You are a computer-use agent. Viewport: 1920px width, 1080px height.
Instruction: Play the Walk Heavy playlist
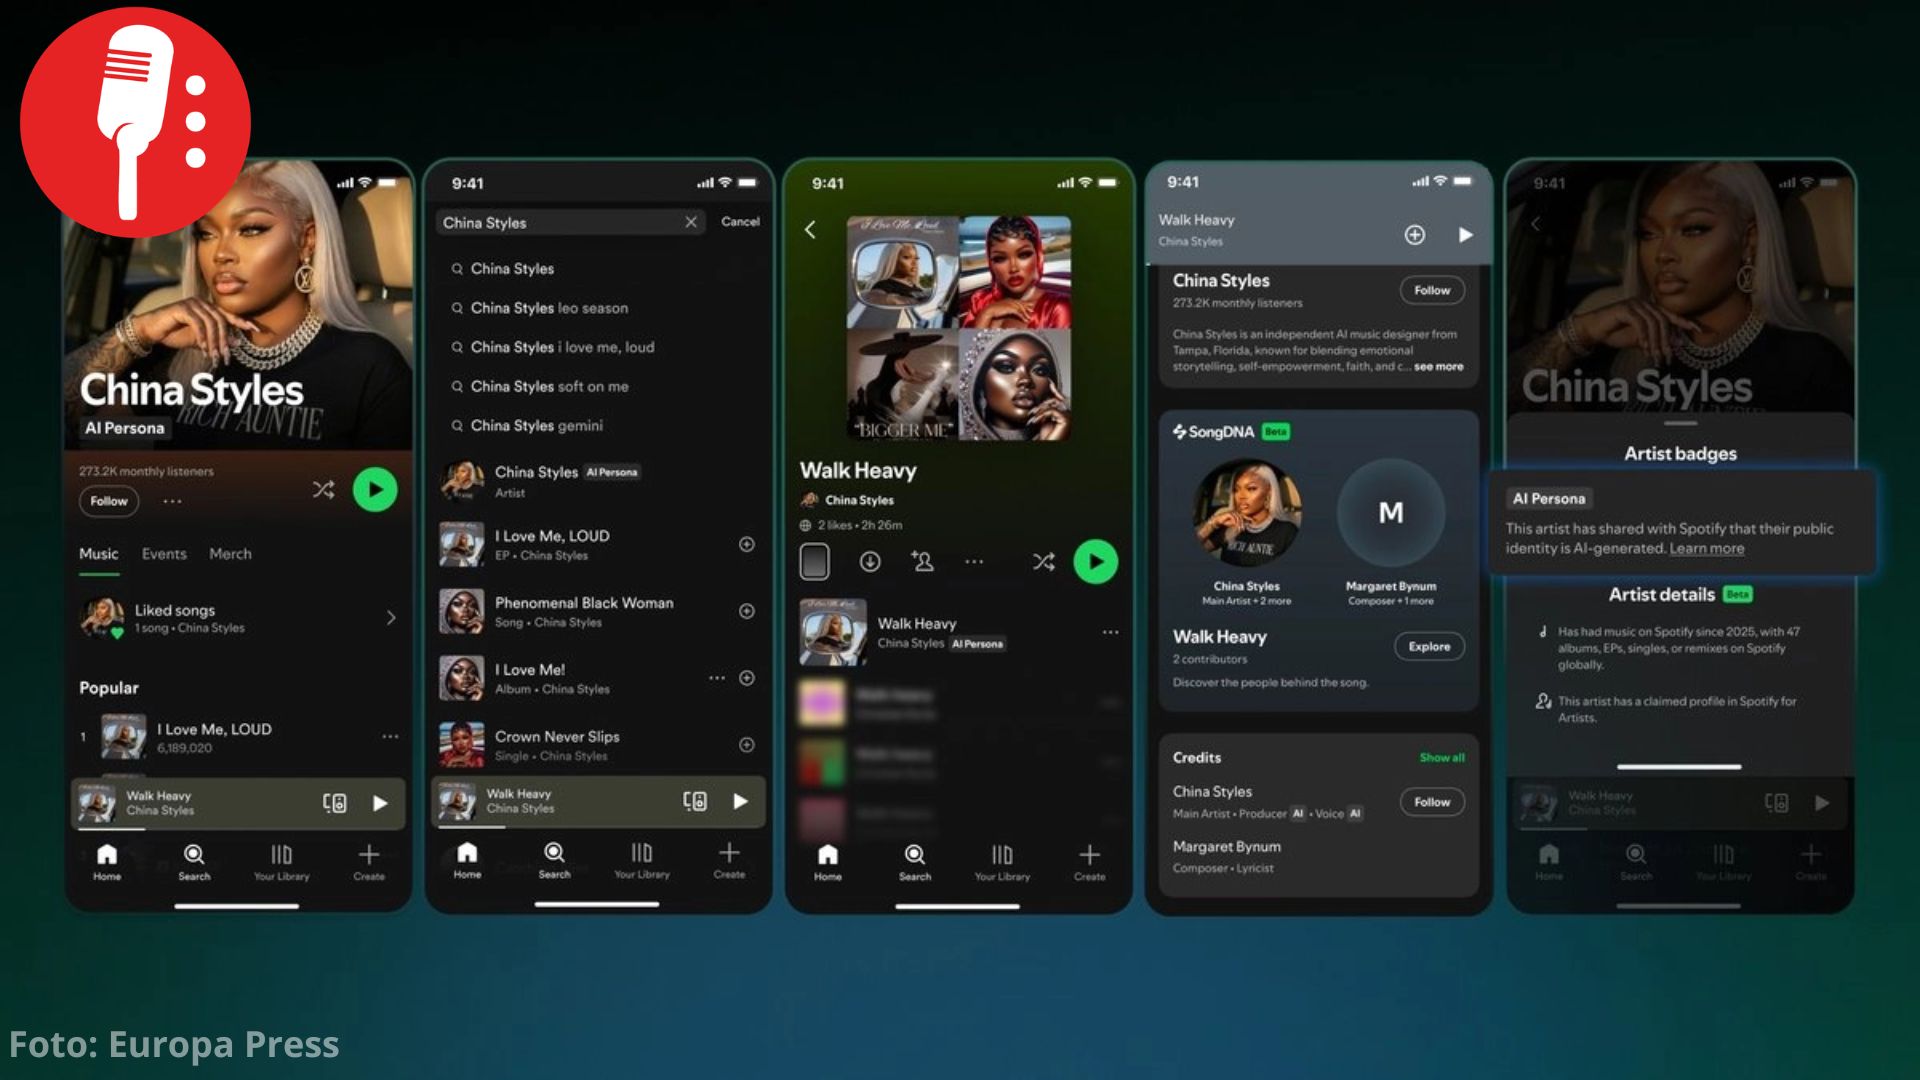pos(1096,562)
